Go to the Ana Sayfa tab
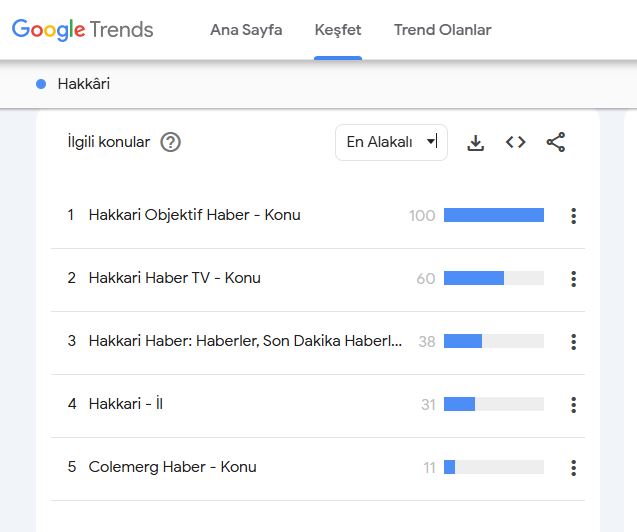This screenshot has height=532, width=637. coord(246,30)
